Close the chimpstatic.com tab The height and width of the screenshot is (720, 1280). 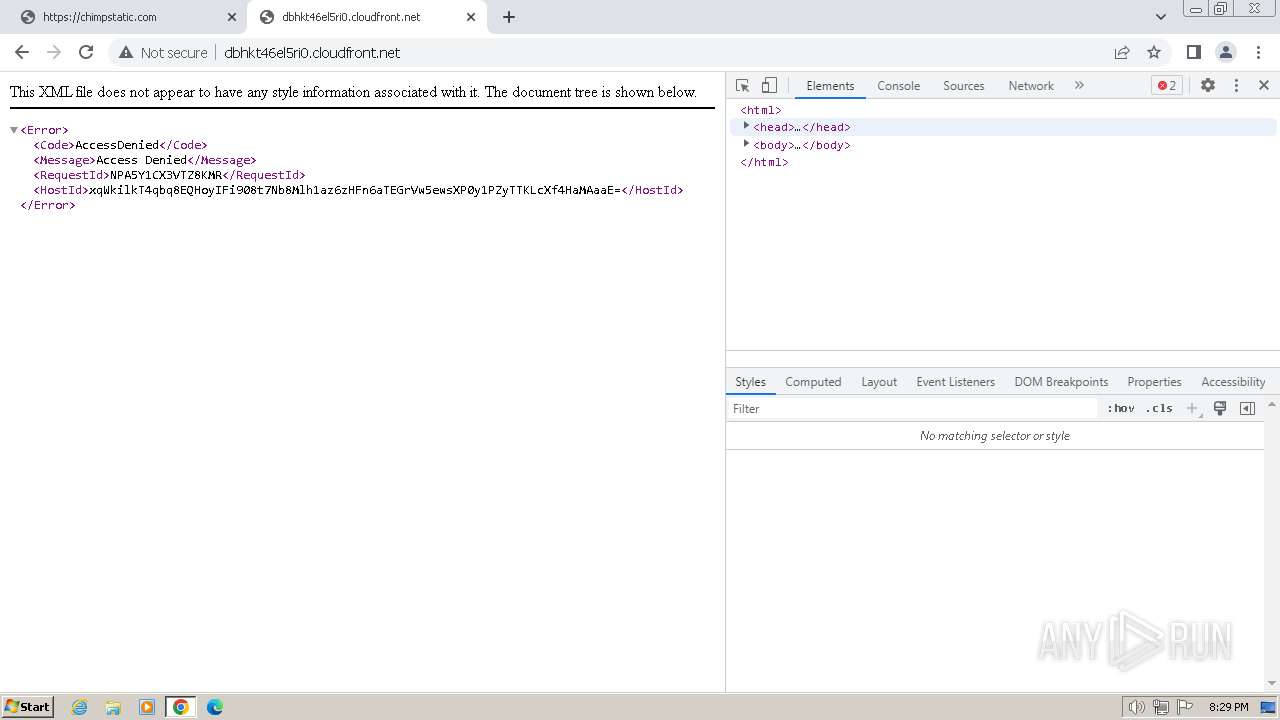[232, 17]
